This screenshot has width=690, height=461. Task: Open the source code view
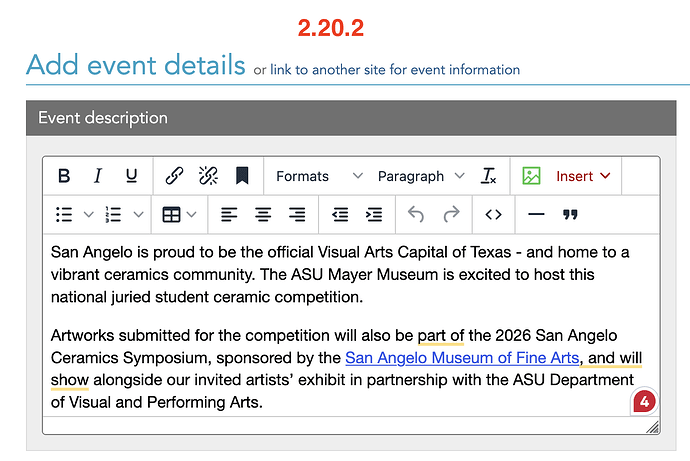pyautogui.click(x=493, y=214)
